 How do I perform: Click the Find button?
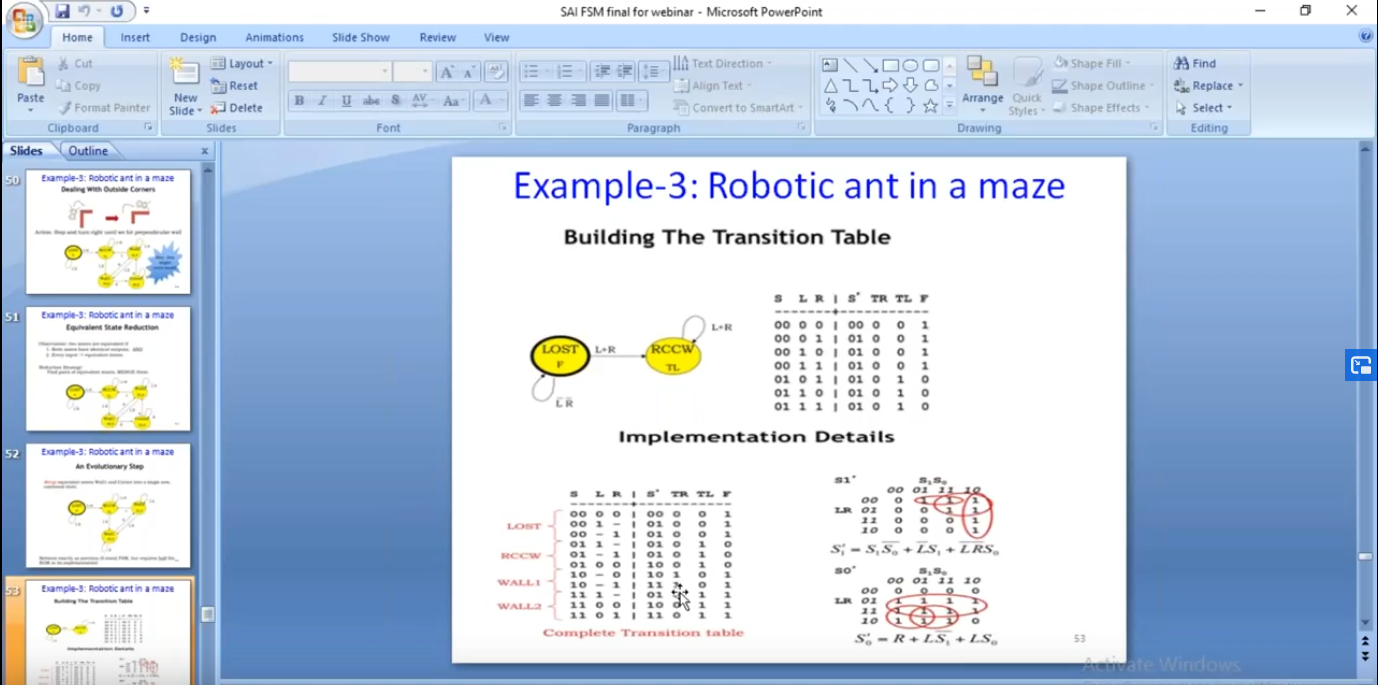[x=1196, y=63]
